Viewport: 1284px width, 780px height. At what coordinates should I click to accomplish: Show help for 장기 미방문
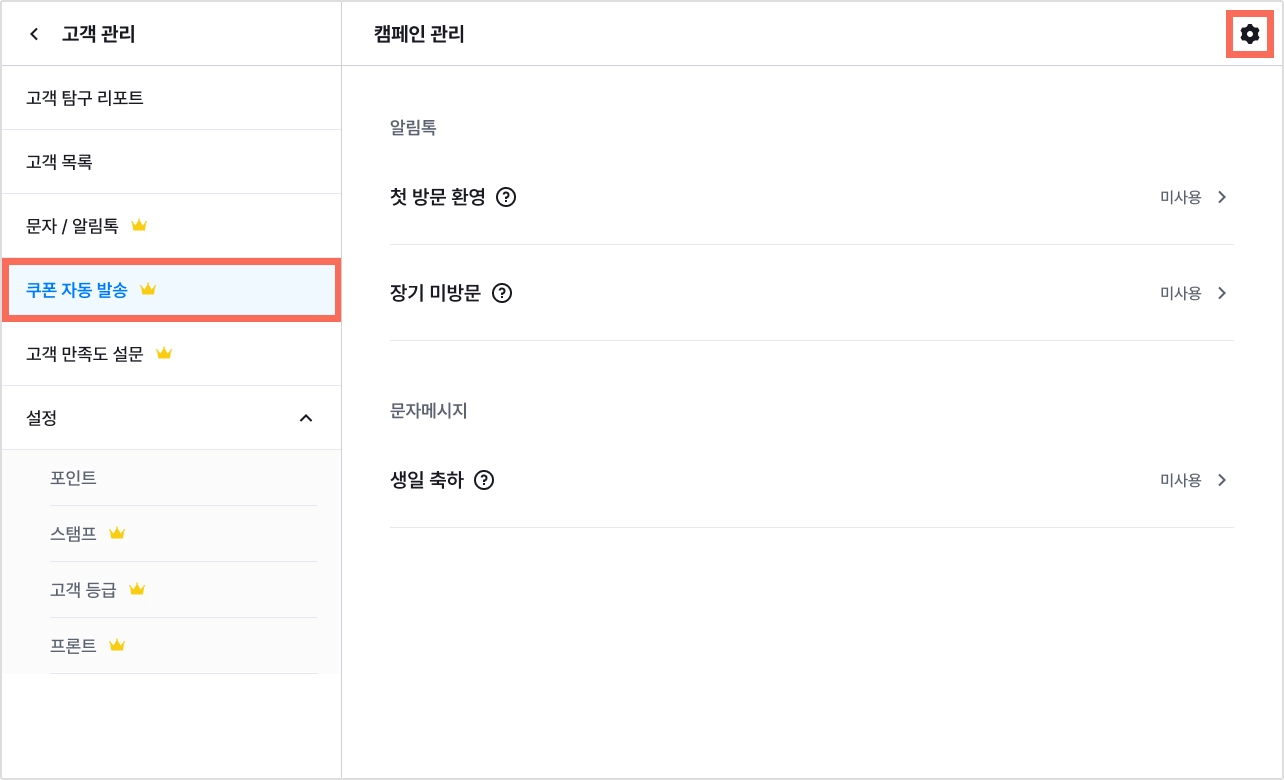[x=502, y=293]
